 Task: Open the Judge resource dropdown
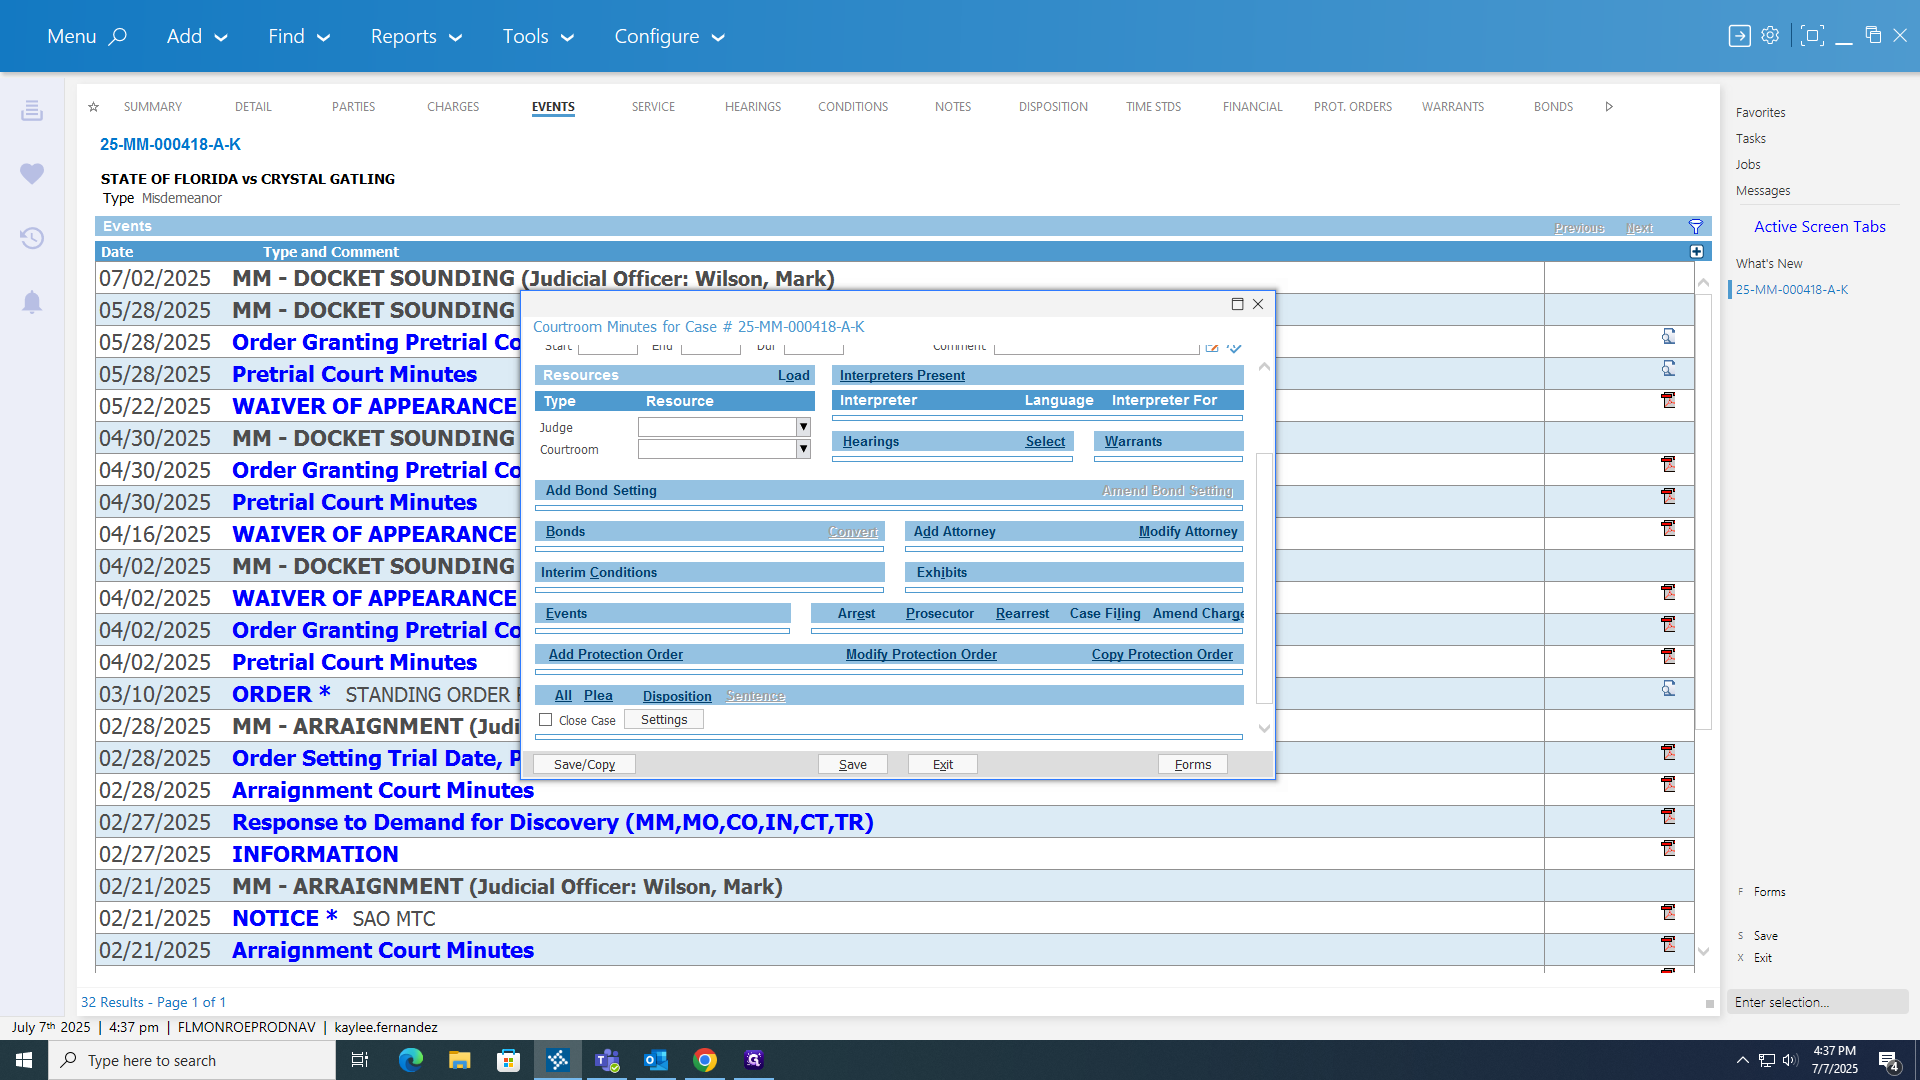pos(803,427)
